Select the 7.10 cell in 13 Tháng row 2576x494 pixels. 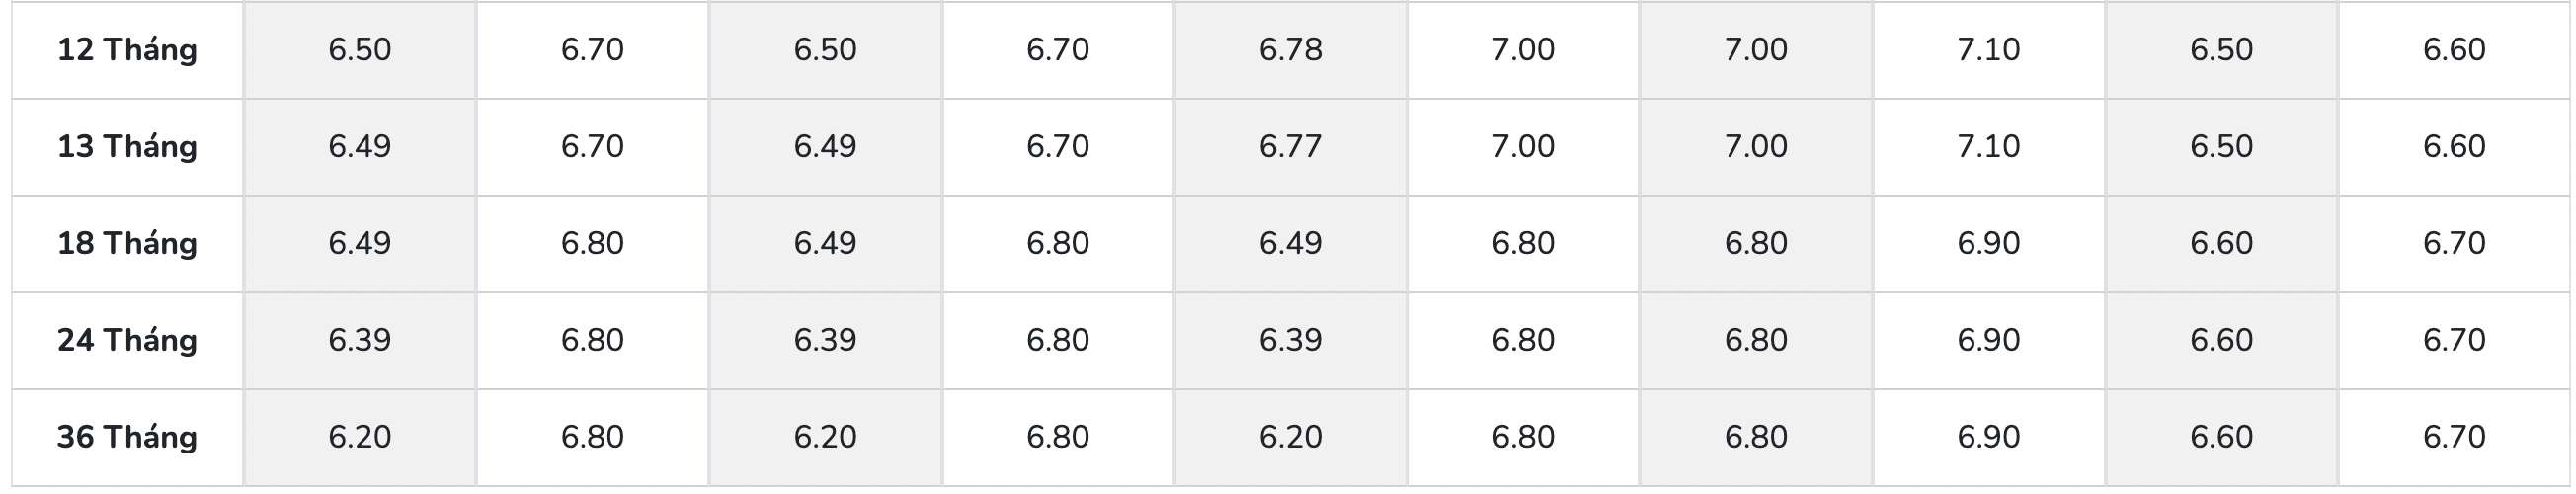[1988, 146]
